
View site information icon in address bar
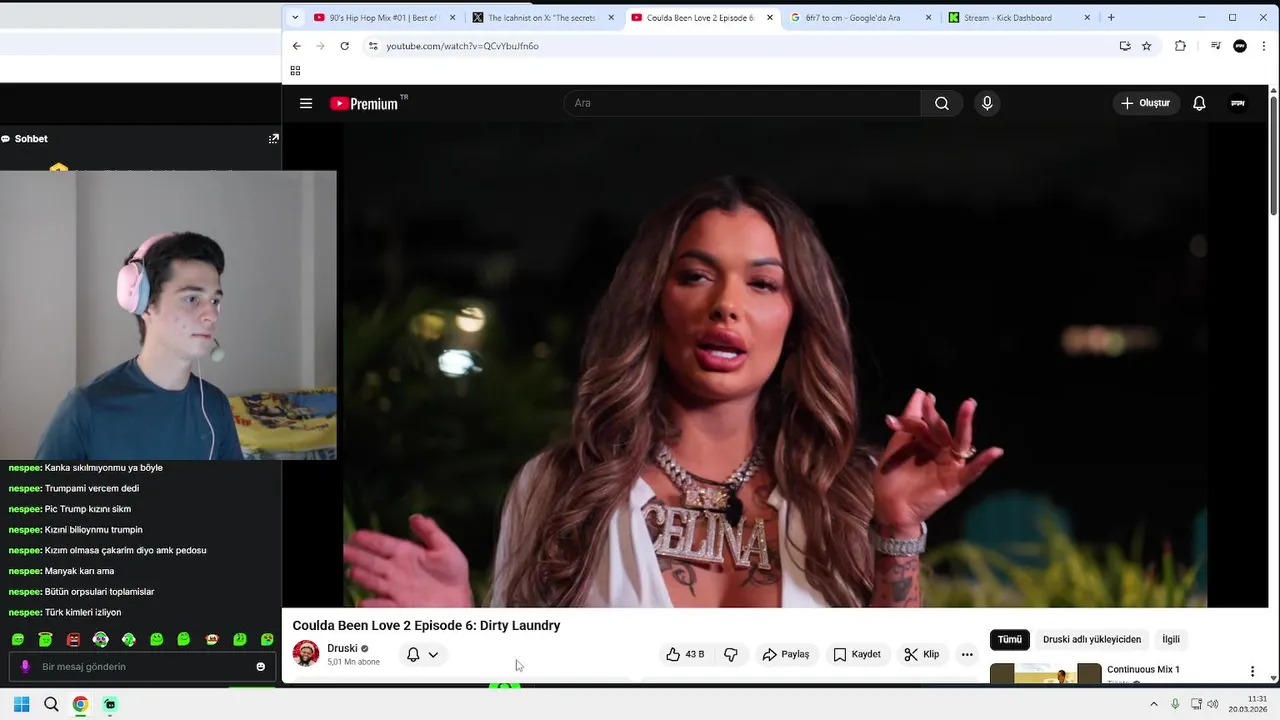point(373,46)
